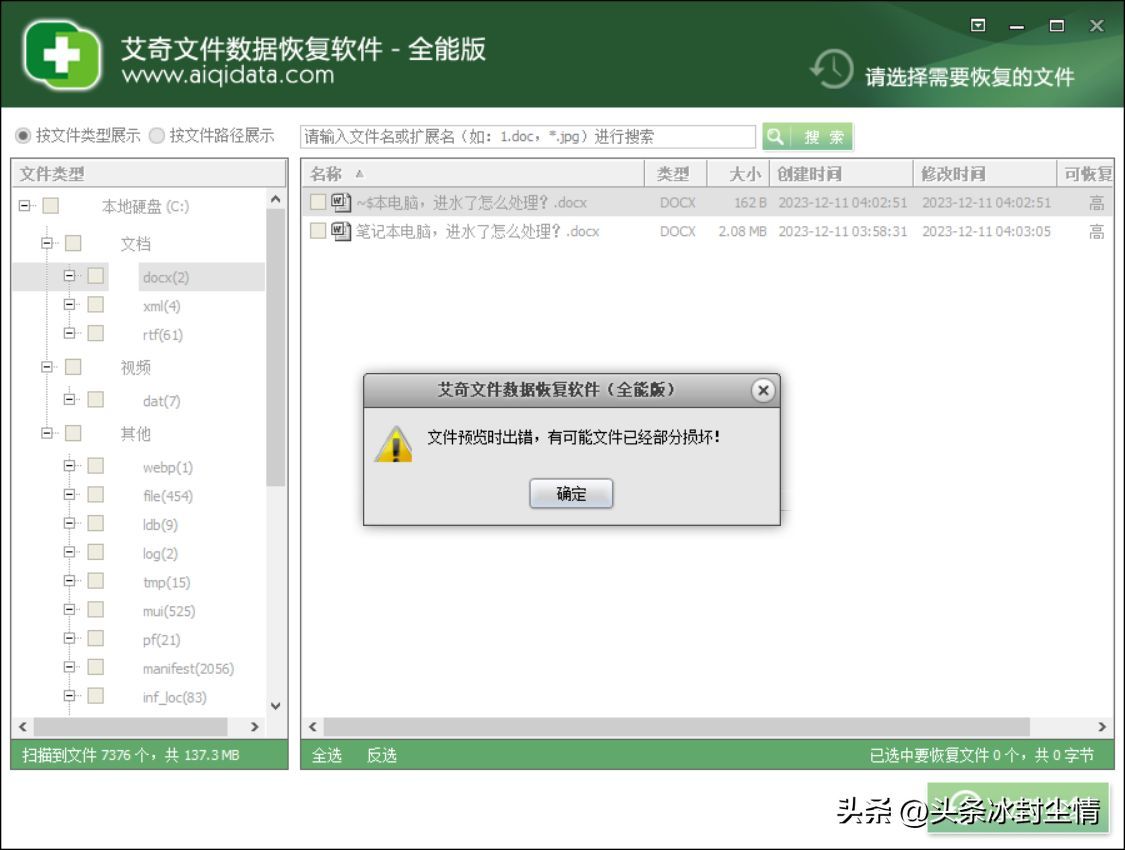Toggle the docx(2) node expander
The width and height of the screenshot is (1125, 850).
tap(70, 275)
